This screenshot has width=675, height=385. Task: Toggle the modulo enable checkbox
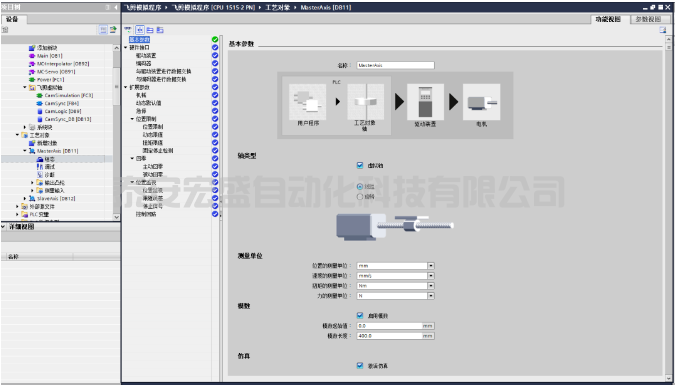click(x=360, y=316)
